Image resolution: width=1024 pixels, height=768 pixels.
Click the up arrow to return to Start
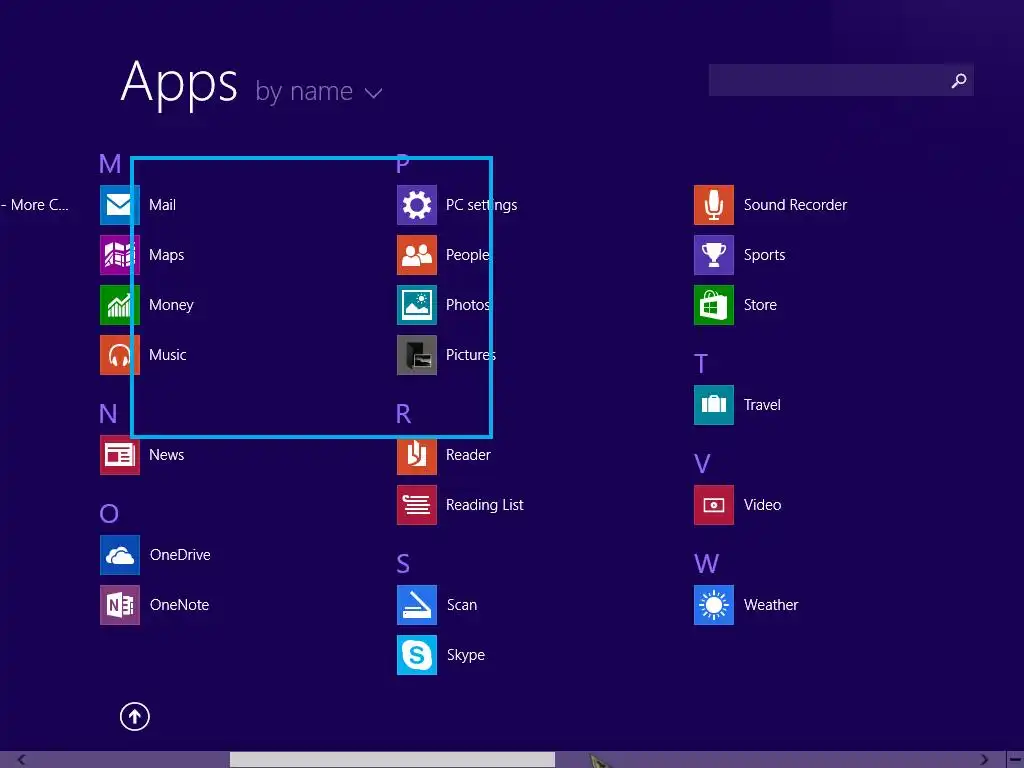click(x=135, y=716)
